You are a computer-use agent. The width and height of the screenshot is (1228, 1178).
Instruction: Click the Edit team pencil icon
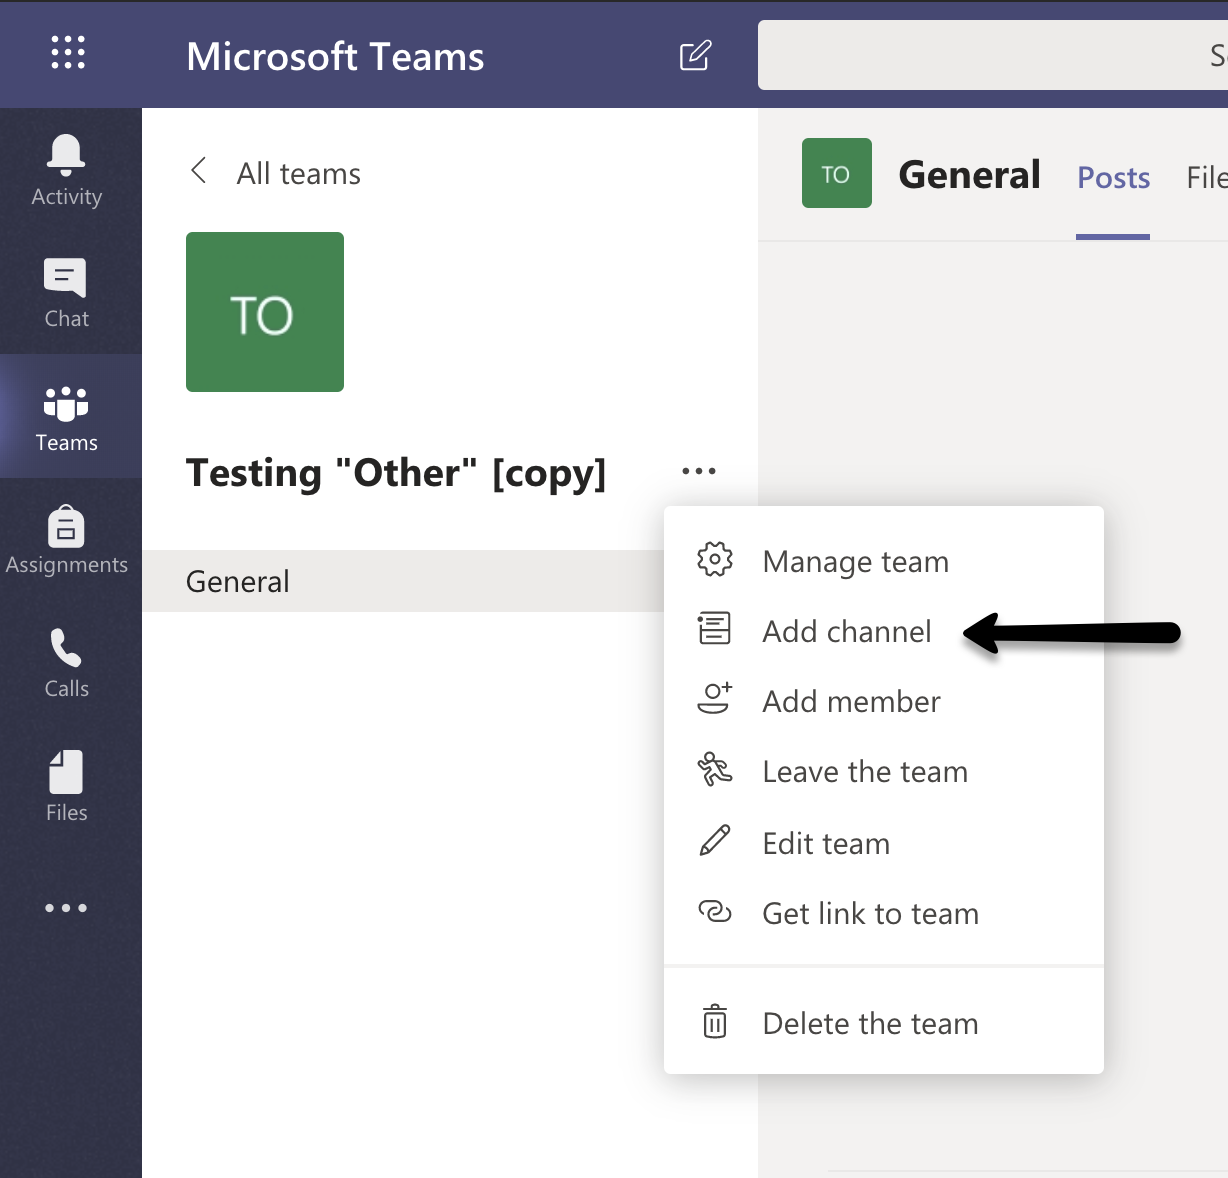pos(715,841)
